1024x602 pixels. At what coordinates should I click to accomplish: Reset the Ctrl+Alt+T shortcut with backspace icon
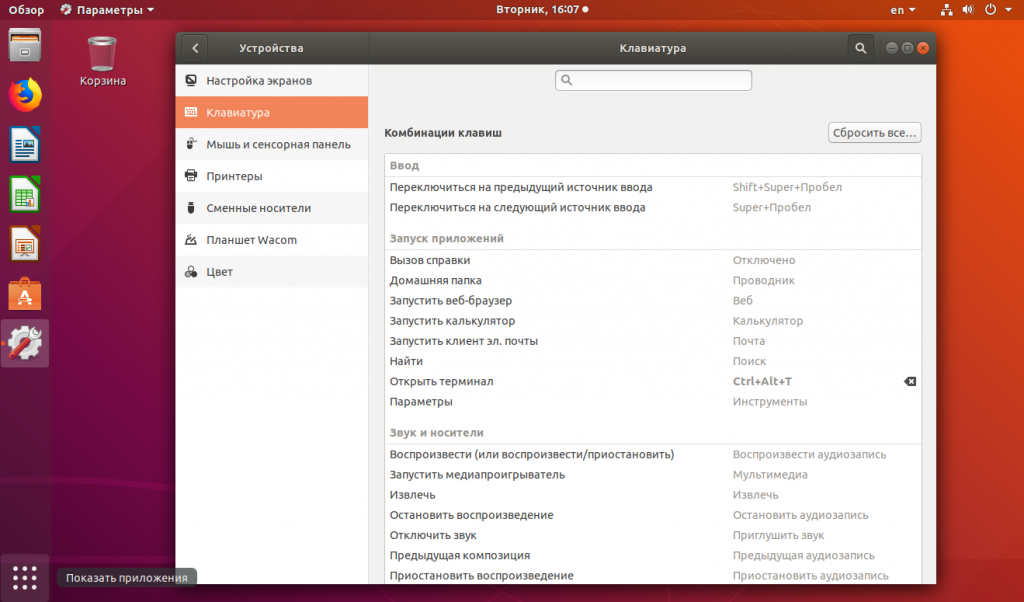click(x=910, y=381)
